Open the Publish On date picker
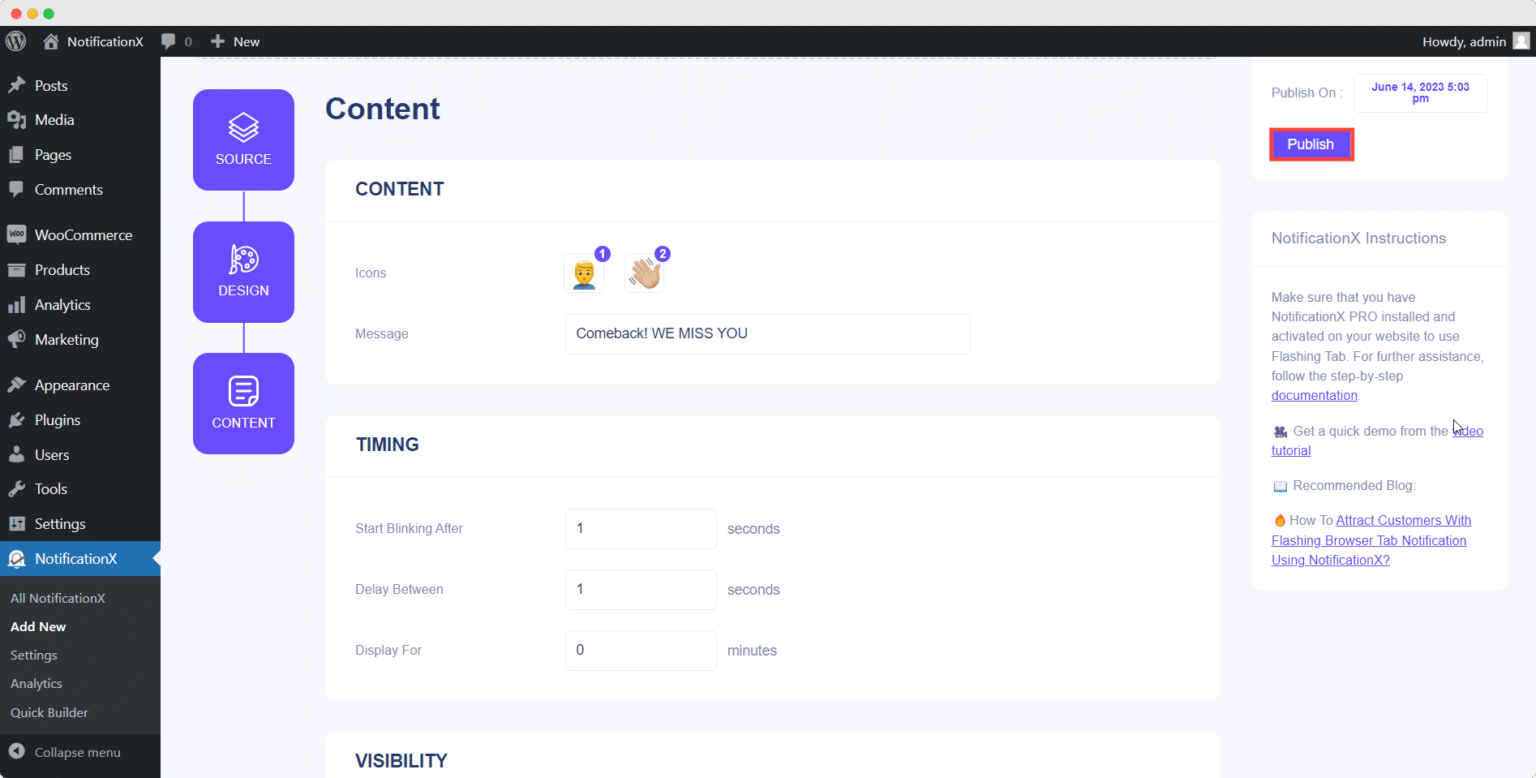 (x=1420, y=93)
